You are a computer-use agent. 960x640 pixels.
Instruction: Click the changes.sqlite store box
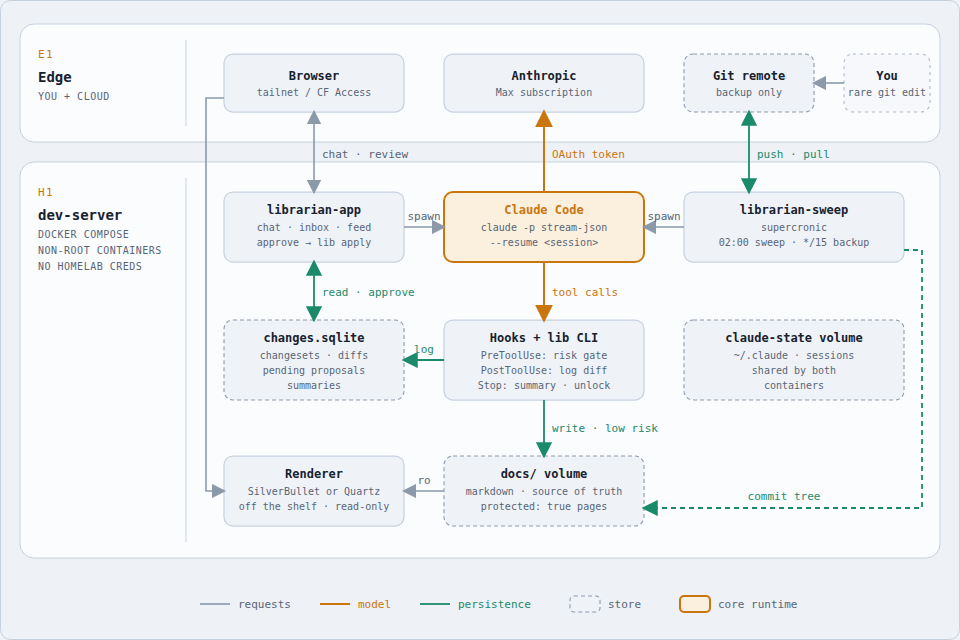(x=313, y=360)
